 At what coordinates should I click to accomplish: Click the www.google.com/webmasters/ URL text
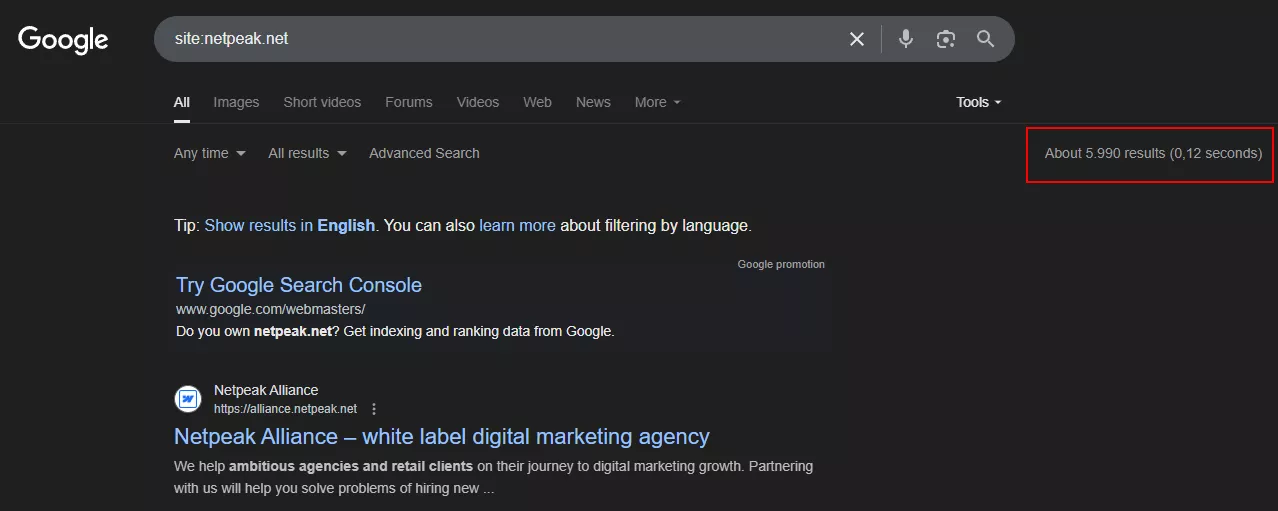(x=271, y=309)
